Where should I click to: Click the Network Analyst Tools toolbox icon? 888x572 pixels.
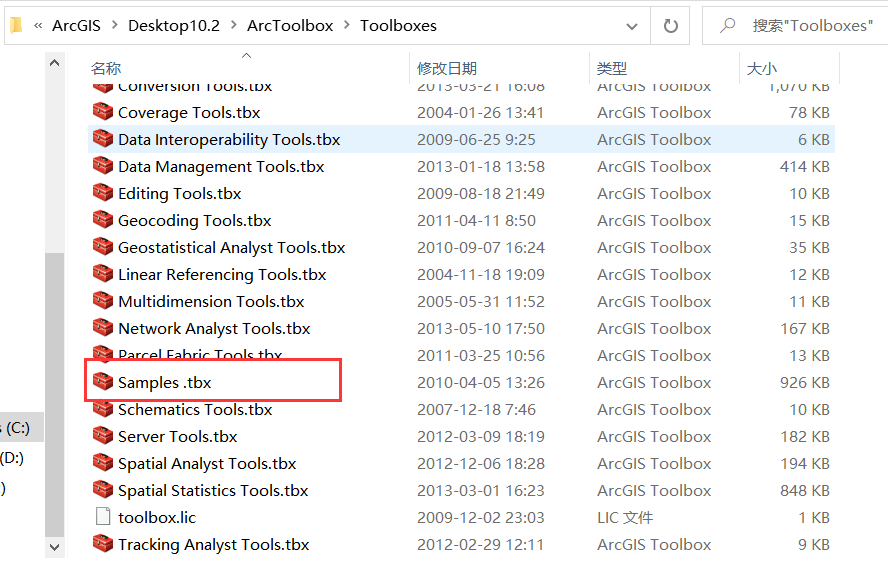102,328
